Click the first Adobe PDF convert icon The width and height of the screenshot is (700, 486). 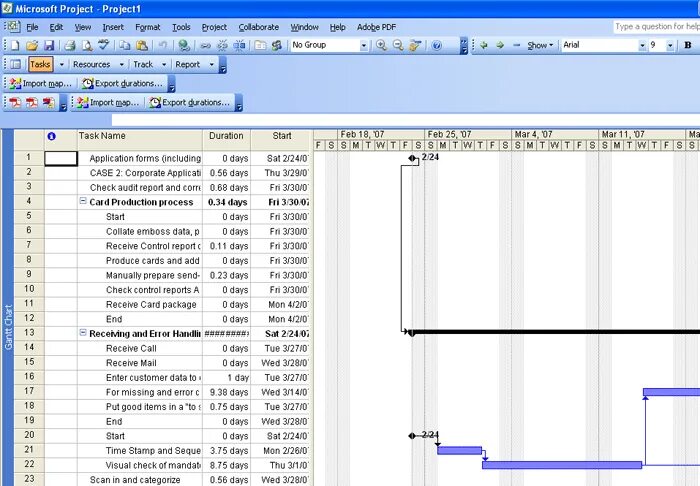point(15,103)
